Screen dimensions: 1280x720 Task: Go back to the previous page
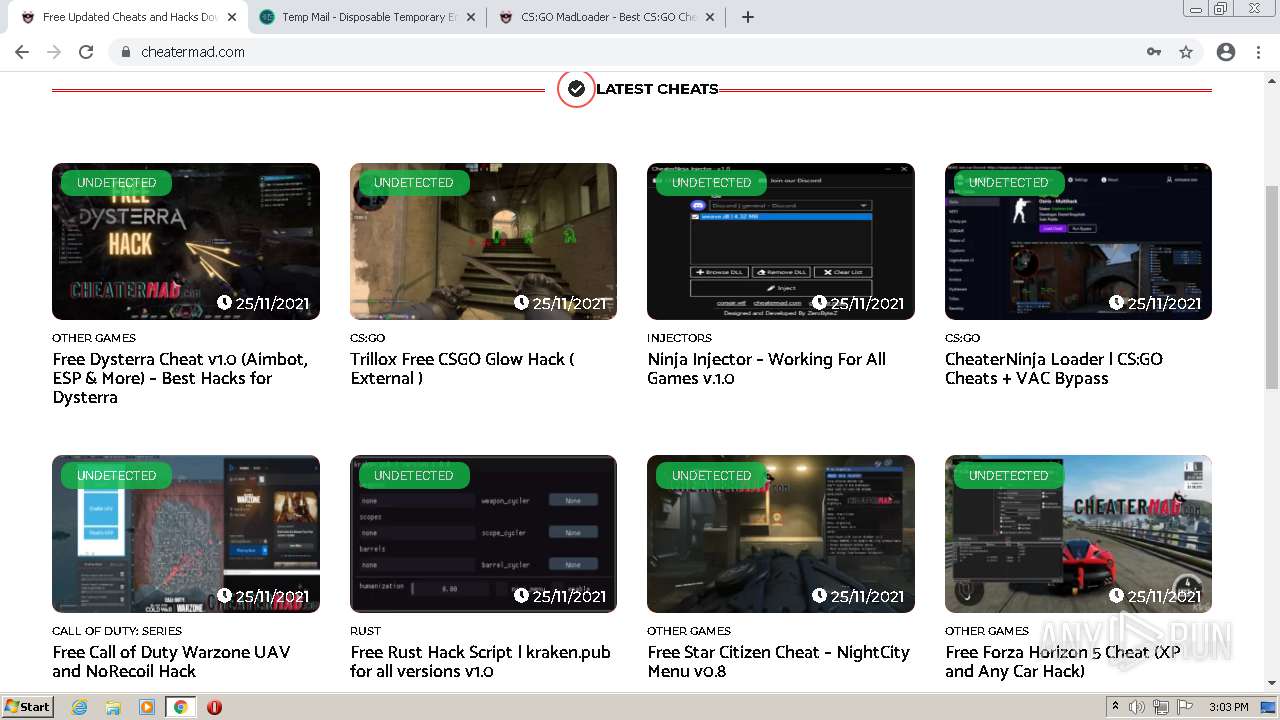pos(22,52)
